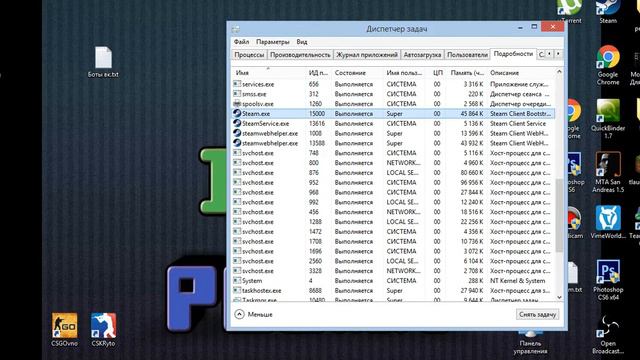Click icon of steamwebhelper.exe PID 13588
The width and height of the screenshot is (640, 360).
click(x=237, y=143)
